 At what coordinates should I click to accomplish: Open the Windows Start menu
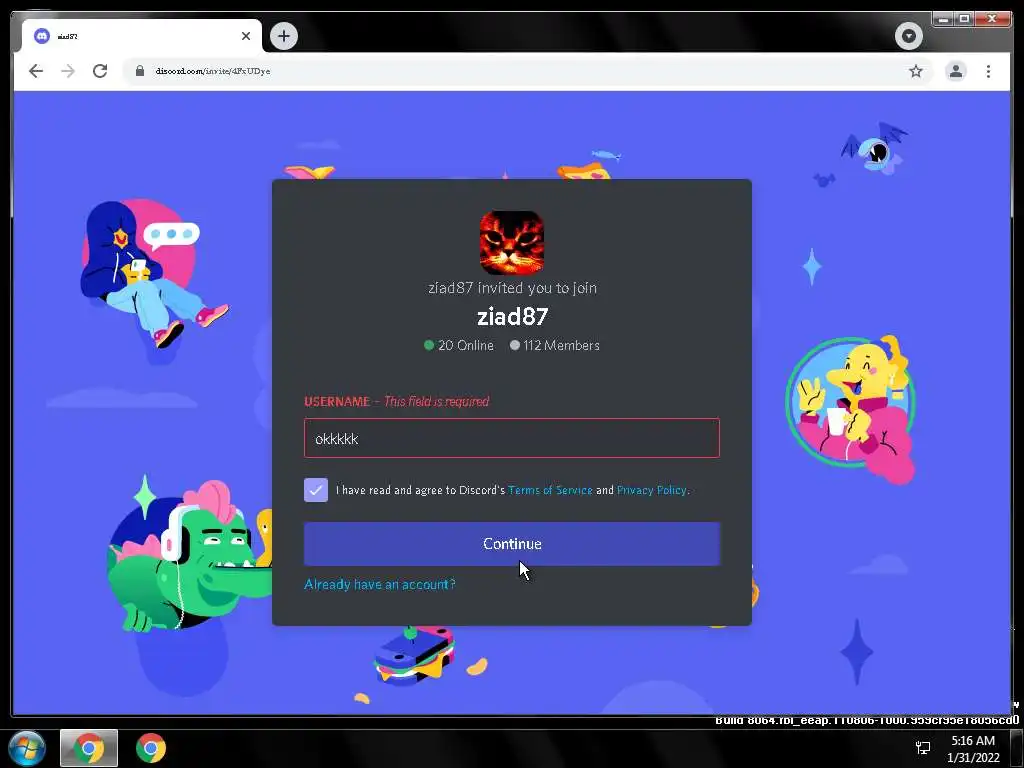pos(27,748)
